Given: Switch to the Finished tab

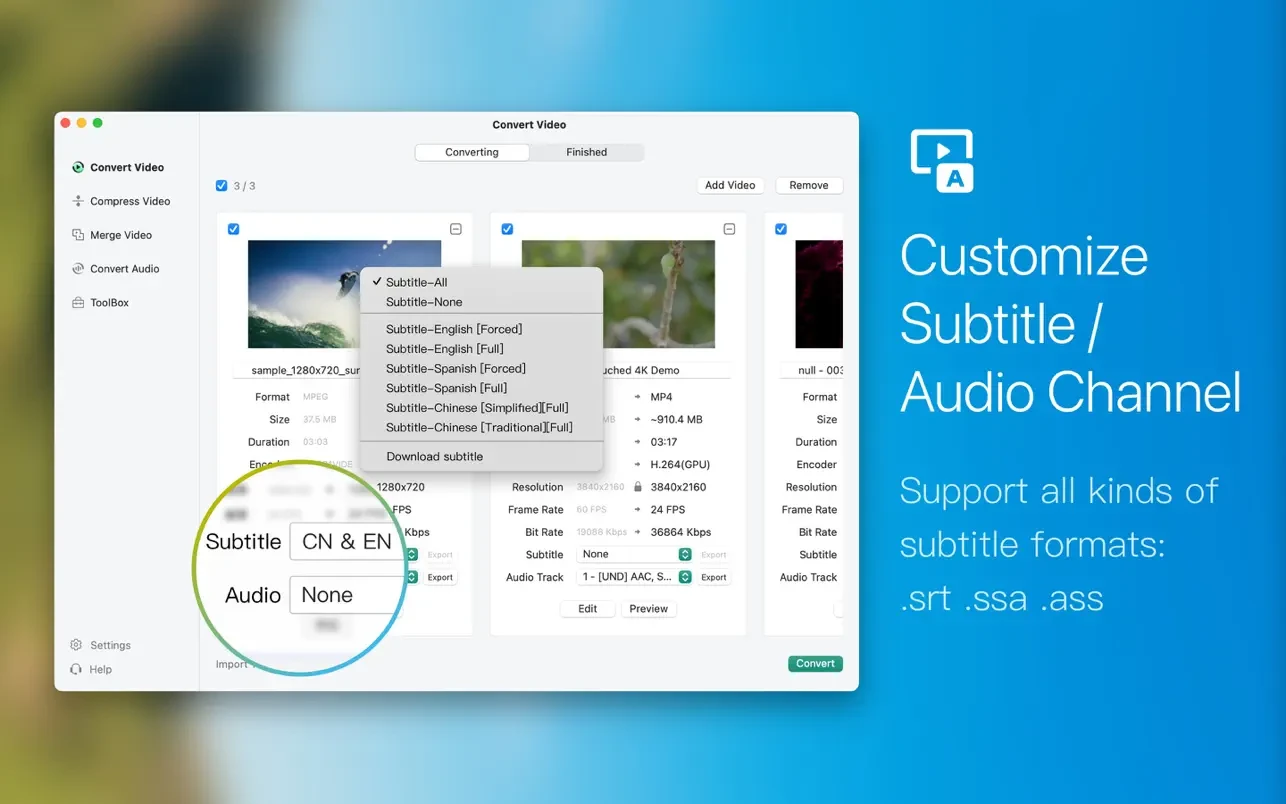Looking at the screenshot, I should coord(587,152).
